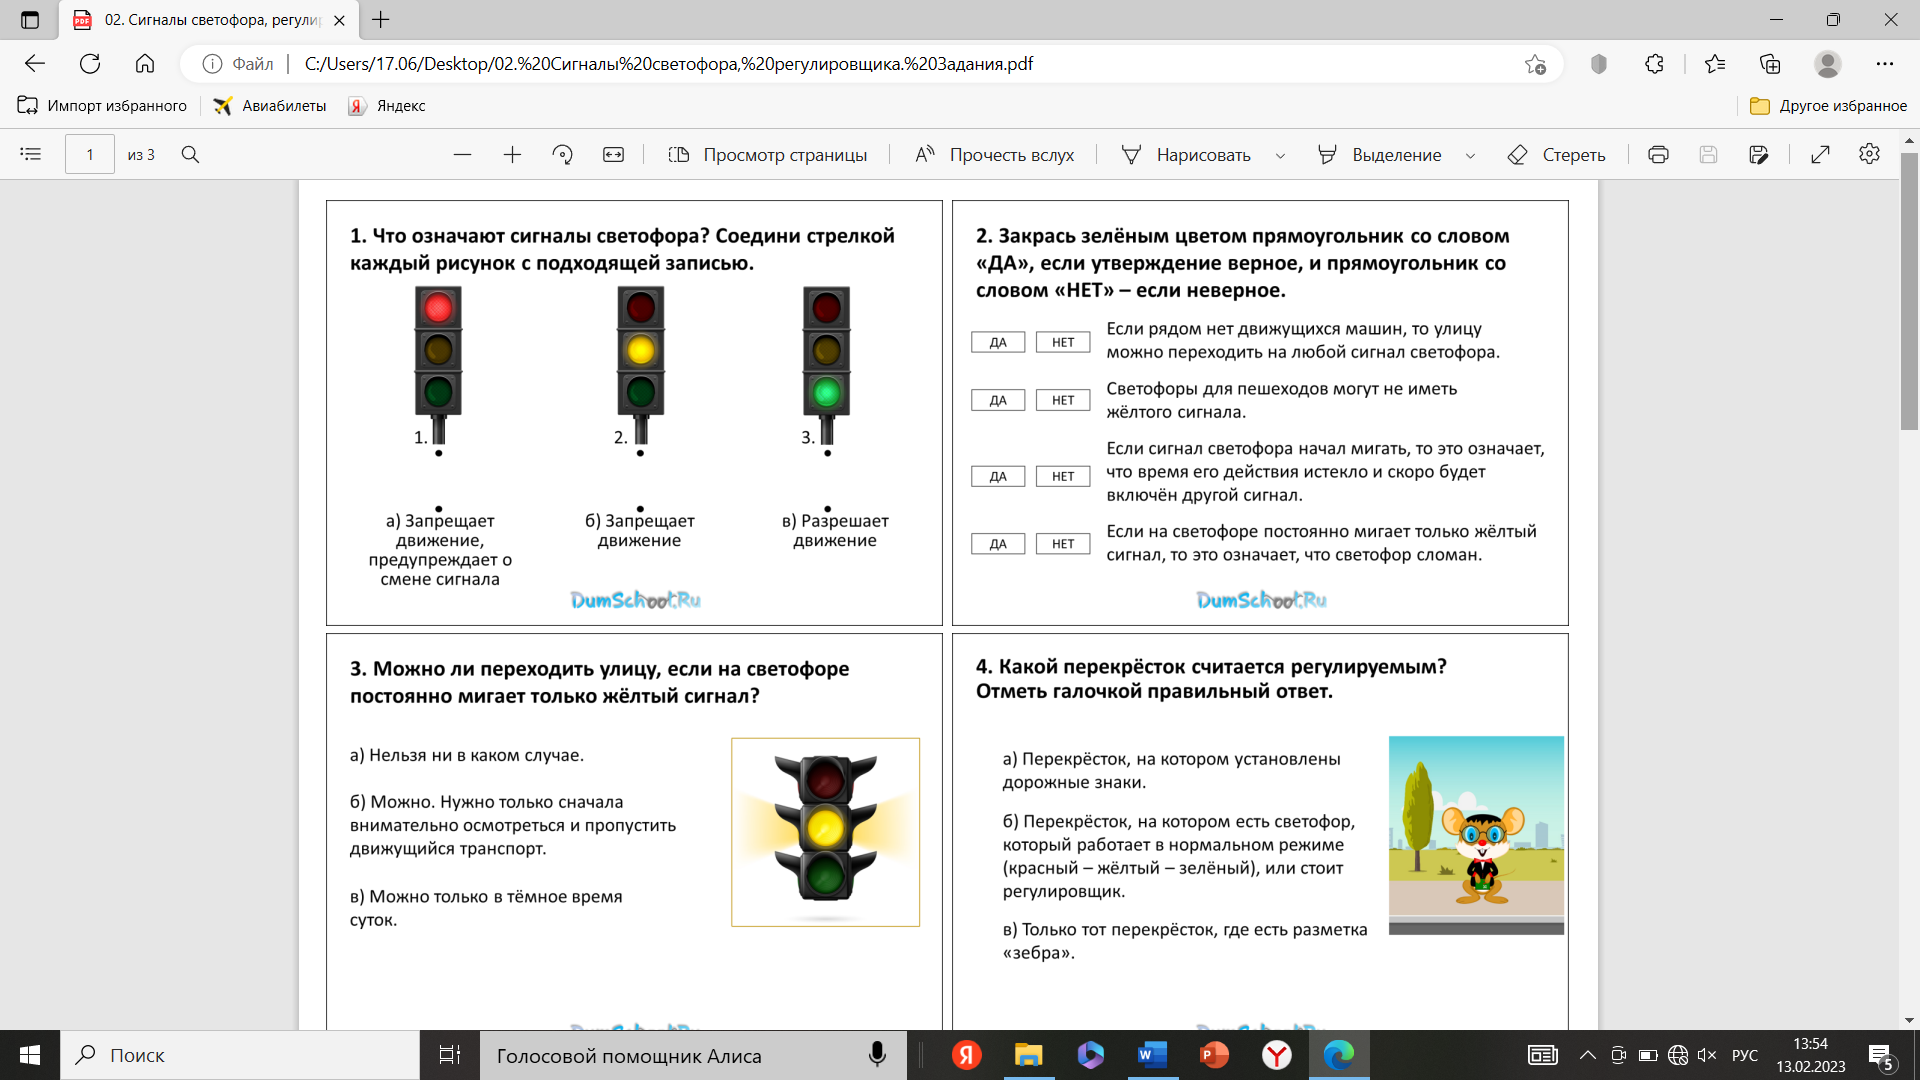Go back with the browser arrow
Image resolution: width=1920 pixels, height=1080 pixels.
tap(35, 64)
